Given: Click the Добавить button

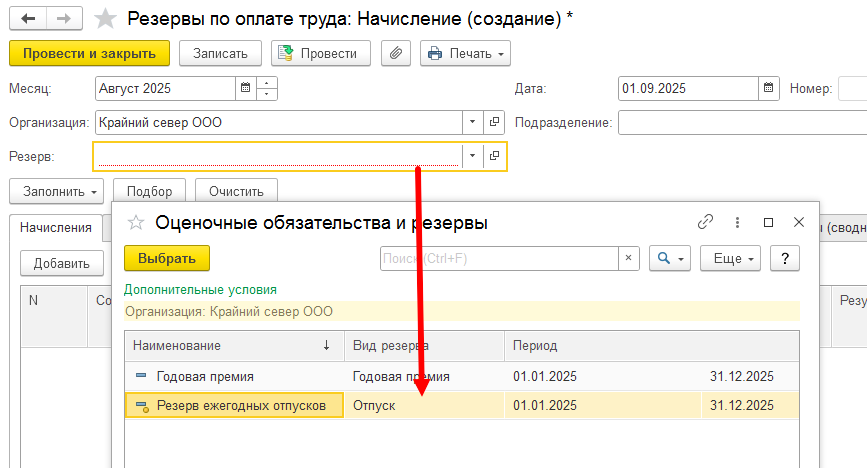Looking at the screenshot, I should point(61,263).
